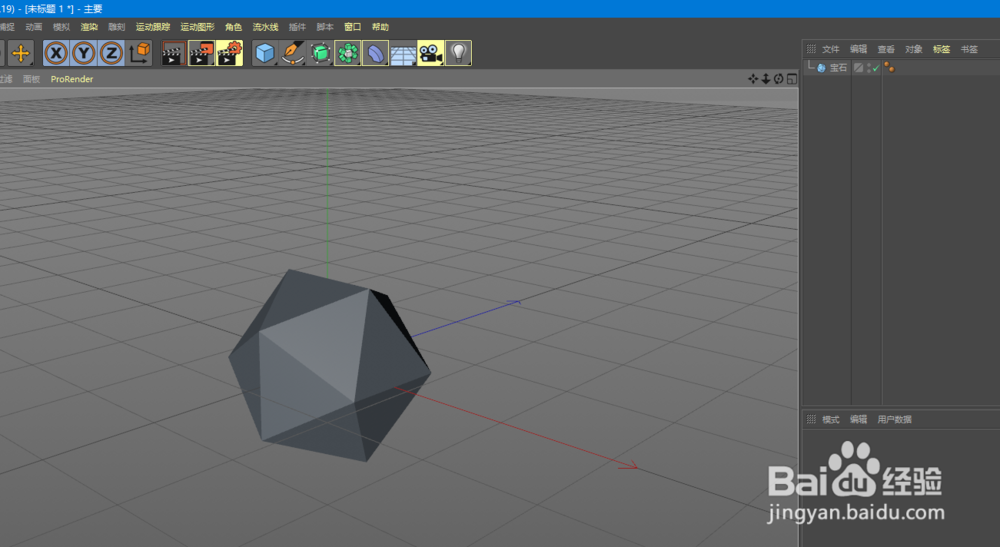Render the active view clapperboard
1000x547 pixels.
[x=173, y=54]
